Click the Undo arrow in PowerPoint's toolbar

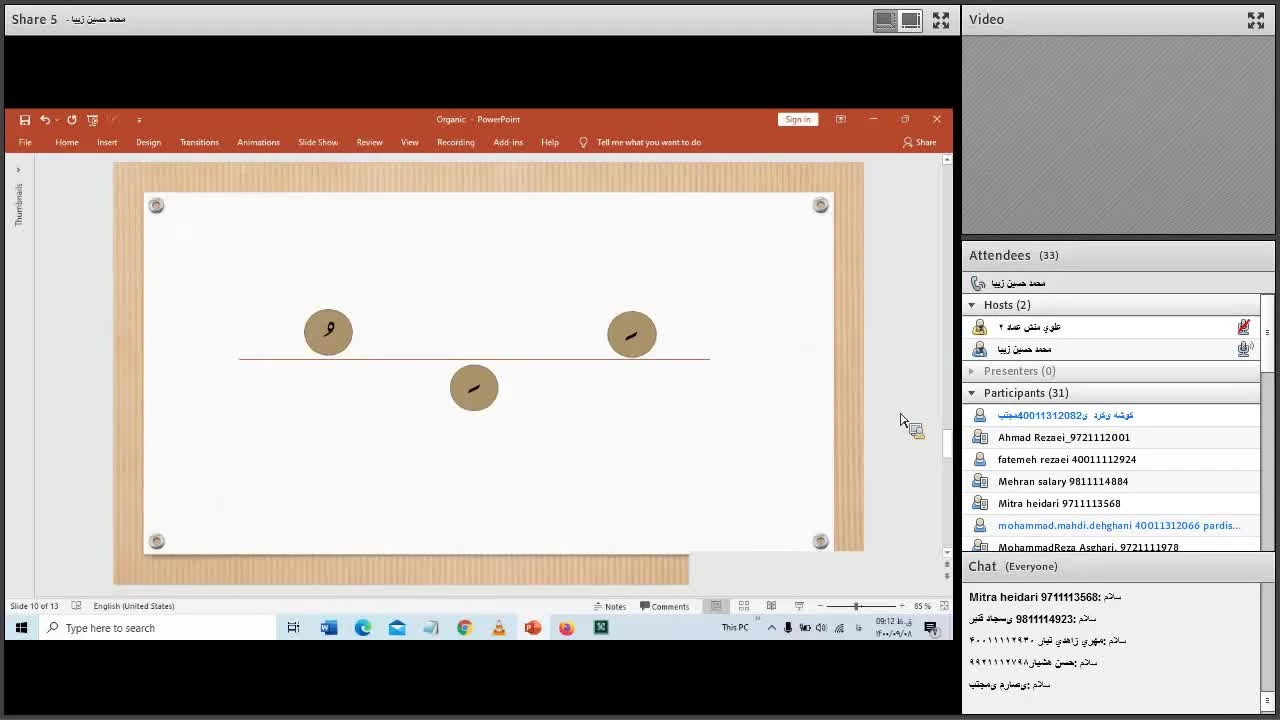pos(45,120)
